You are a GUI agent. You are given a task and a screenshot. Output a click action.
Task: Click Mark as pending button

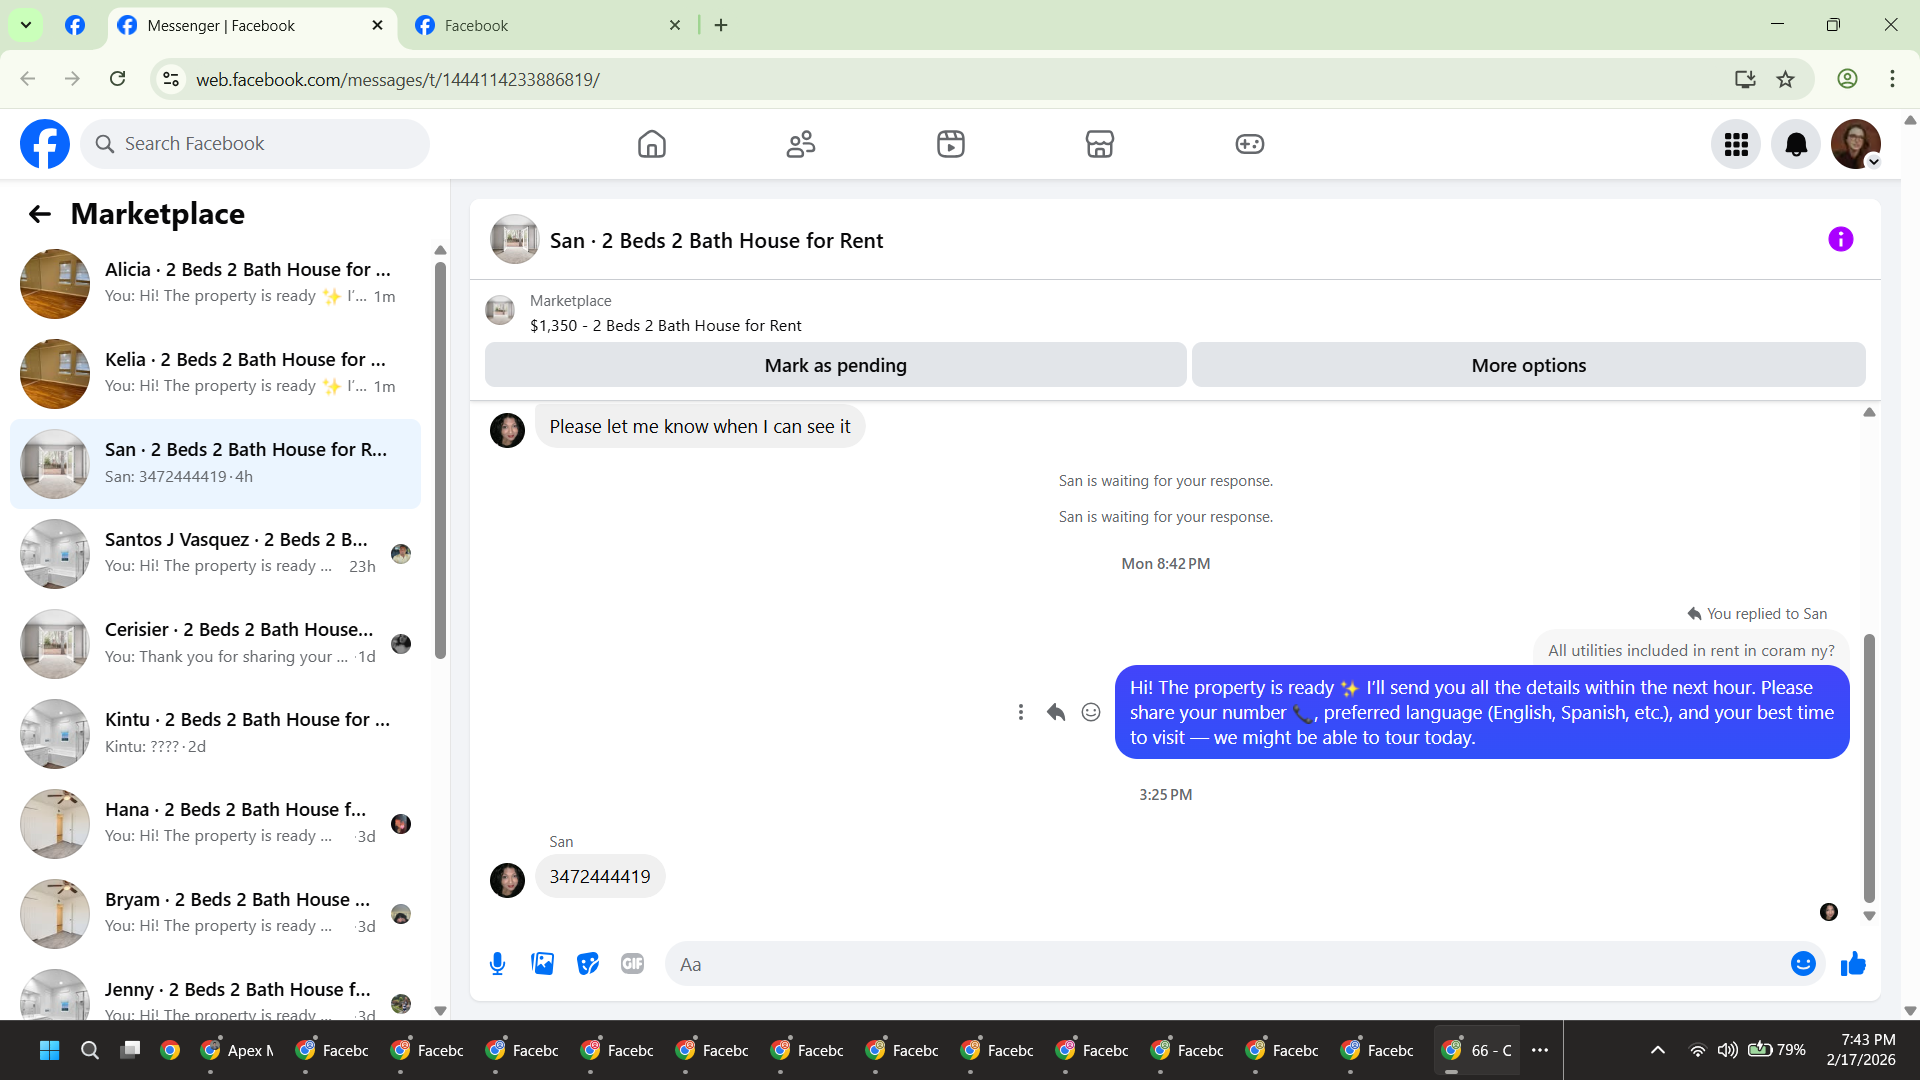click(x=835, y=366)
